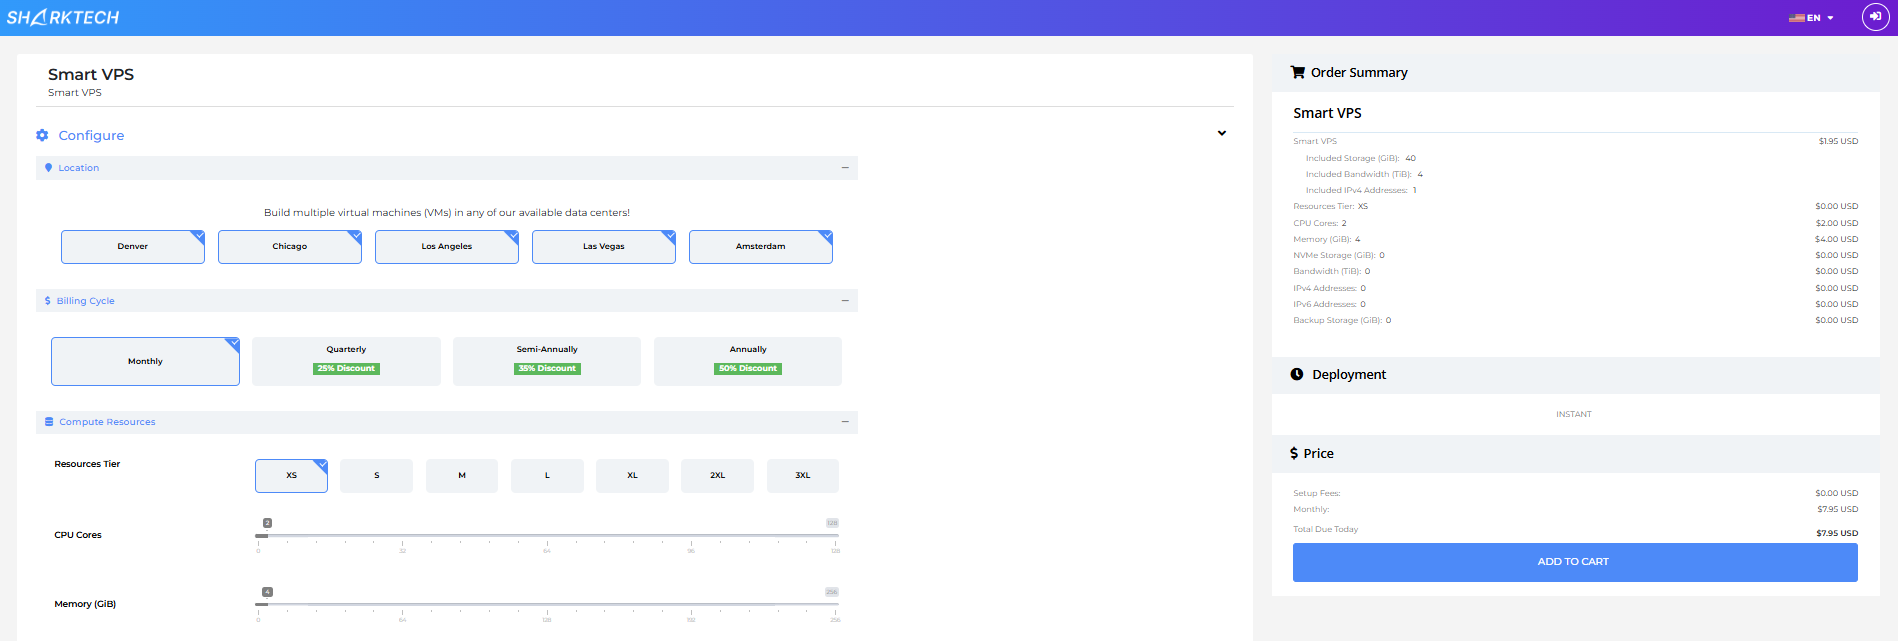Select the XS resources tier
This screenshot has width=1898, height=641.
(291, 476)
